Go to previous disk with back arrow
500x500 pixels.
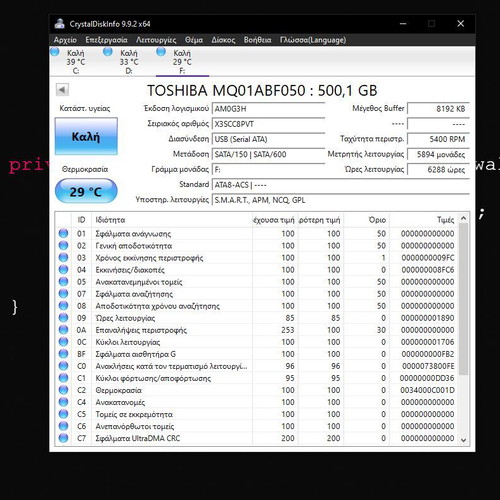[62, 90]
